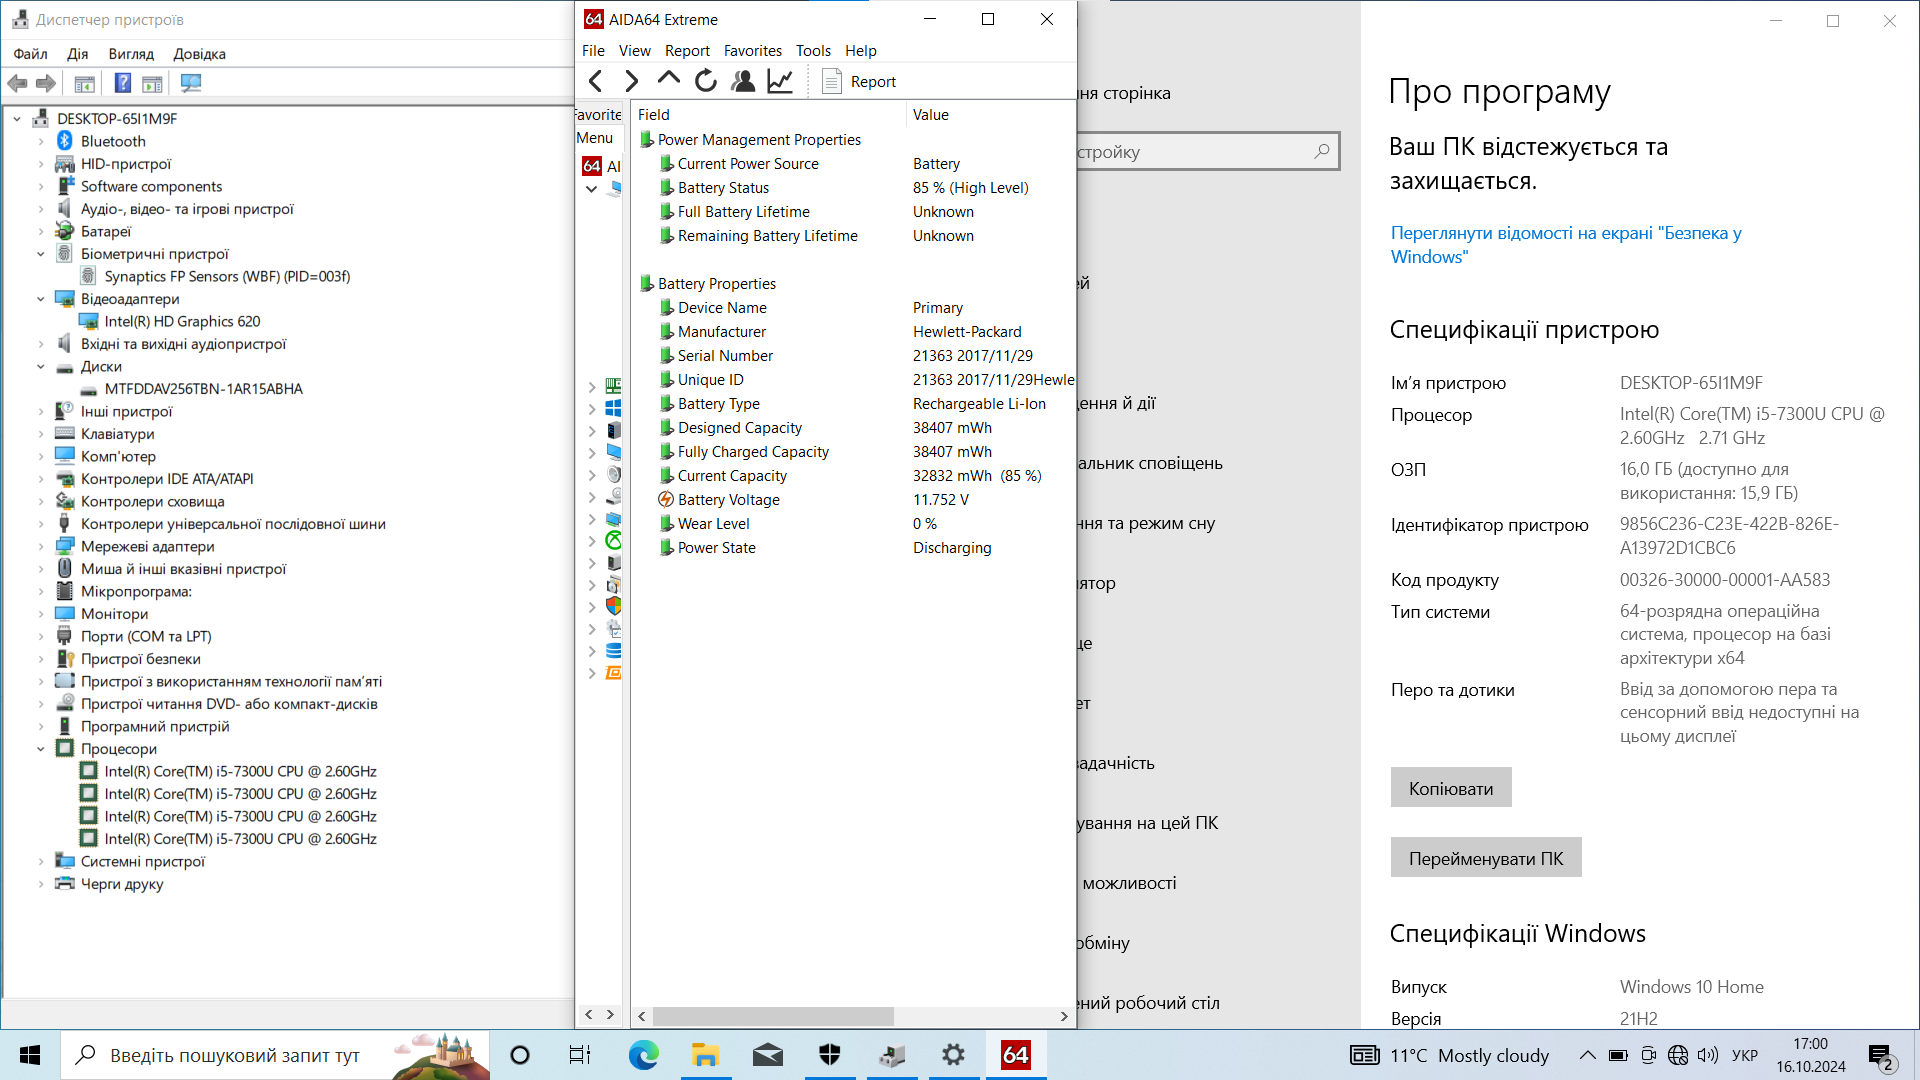Open the View menu in AIDA64
1920x1080 pixels.
tap(634, 50)
